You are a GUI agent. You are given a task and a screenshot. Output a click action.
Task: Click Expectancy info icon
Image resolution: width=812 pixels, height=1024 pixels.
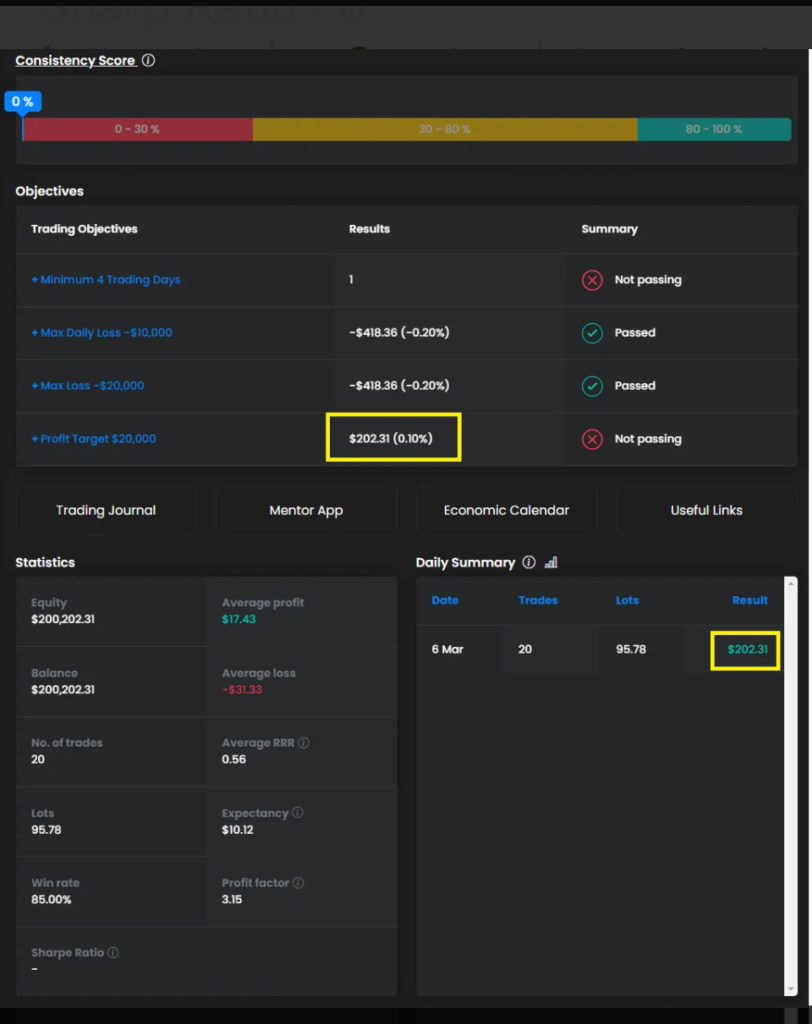pyautogui.click(x=298, y=813)
